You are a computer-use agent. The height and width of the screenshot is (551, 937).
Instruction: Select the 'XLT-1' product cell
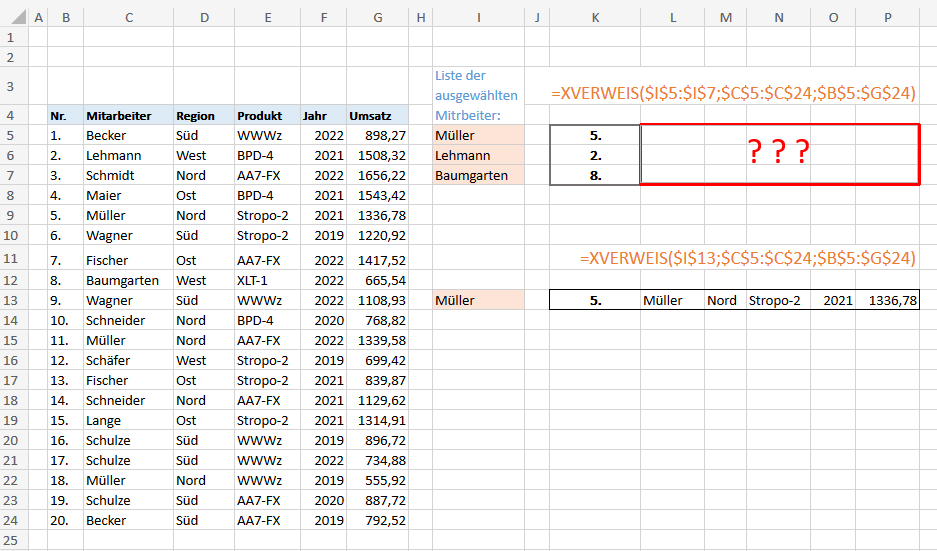(x=268, y=280)
